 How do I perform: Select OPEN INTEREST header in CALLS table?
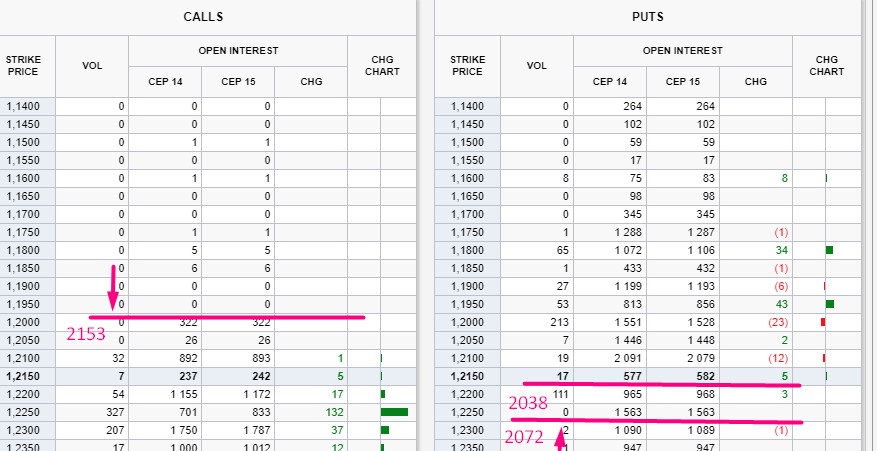coord(238,51)
